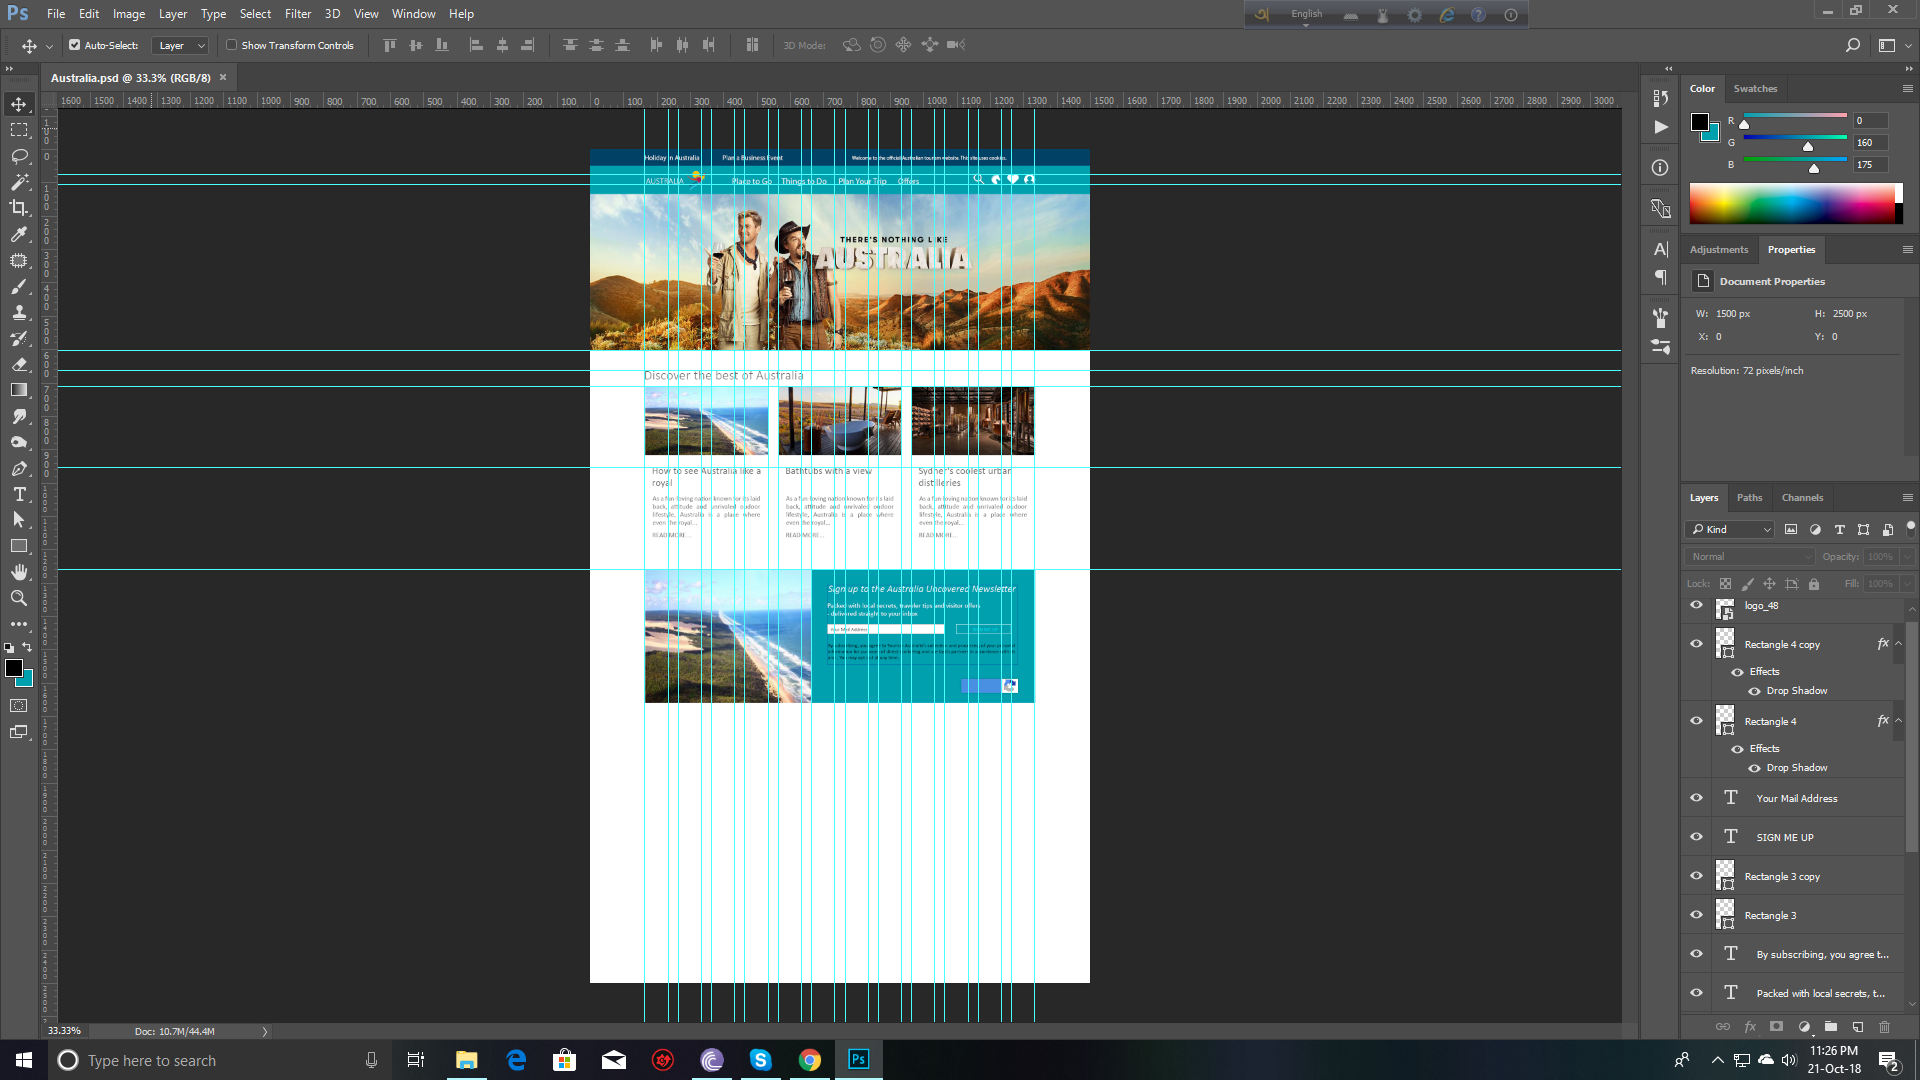1920x1080 pixels.
Task: Open the History panel icon
Action: coord(1661,98)
